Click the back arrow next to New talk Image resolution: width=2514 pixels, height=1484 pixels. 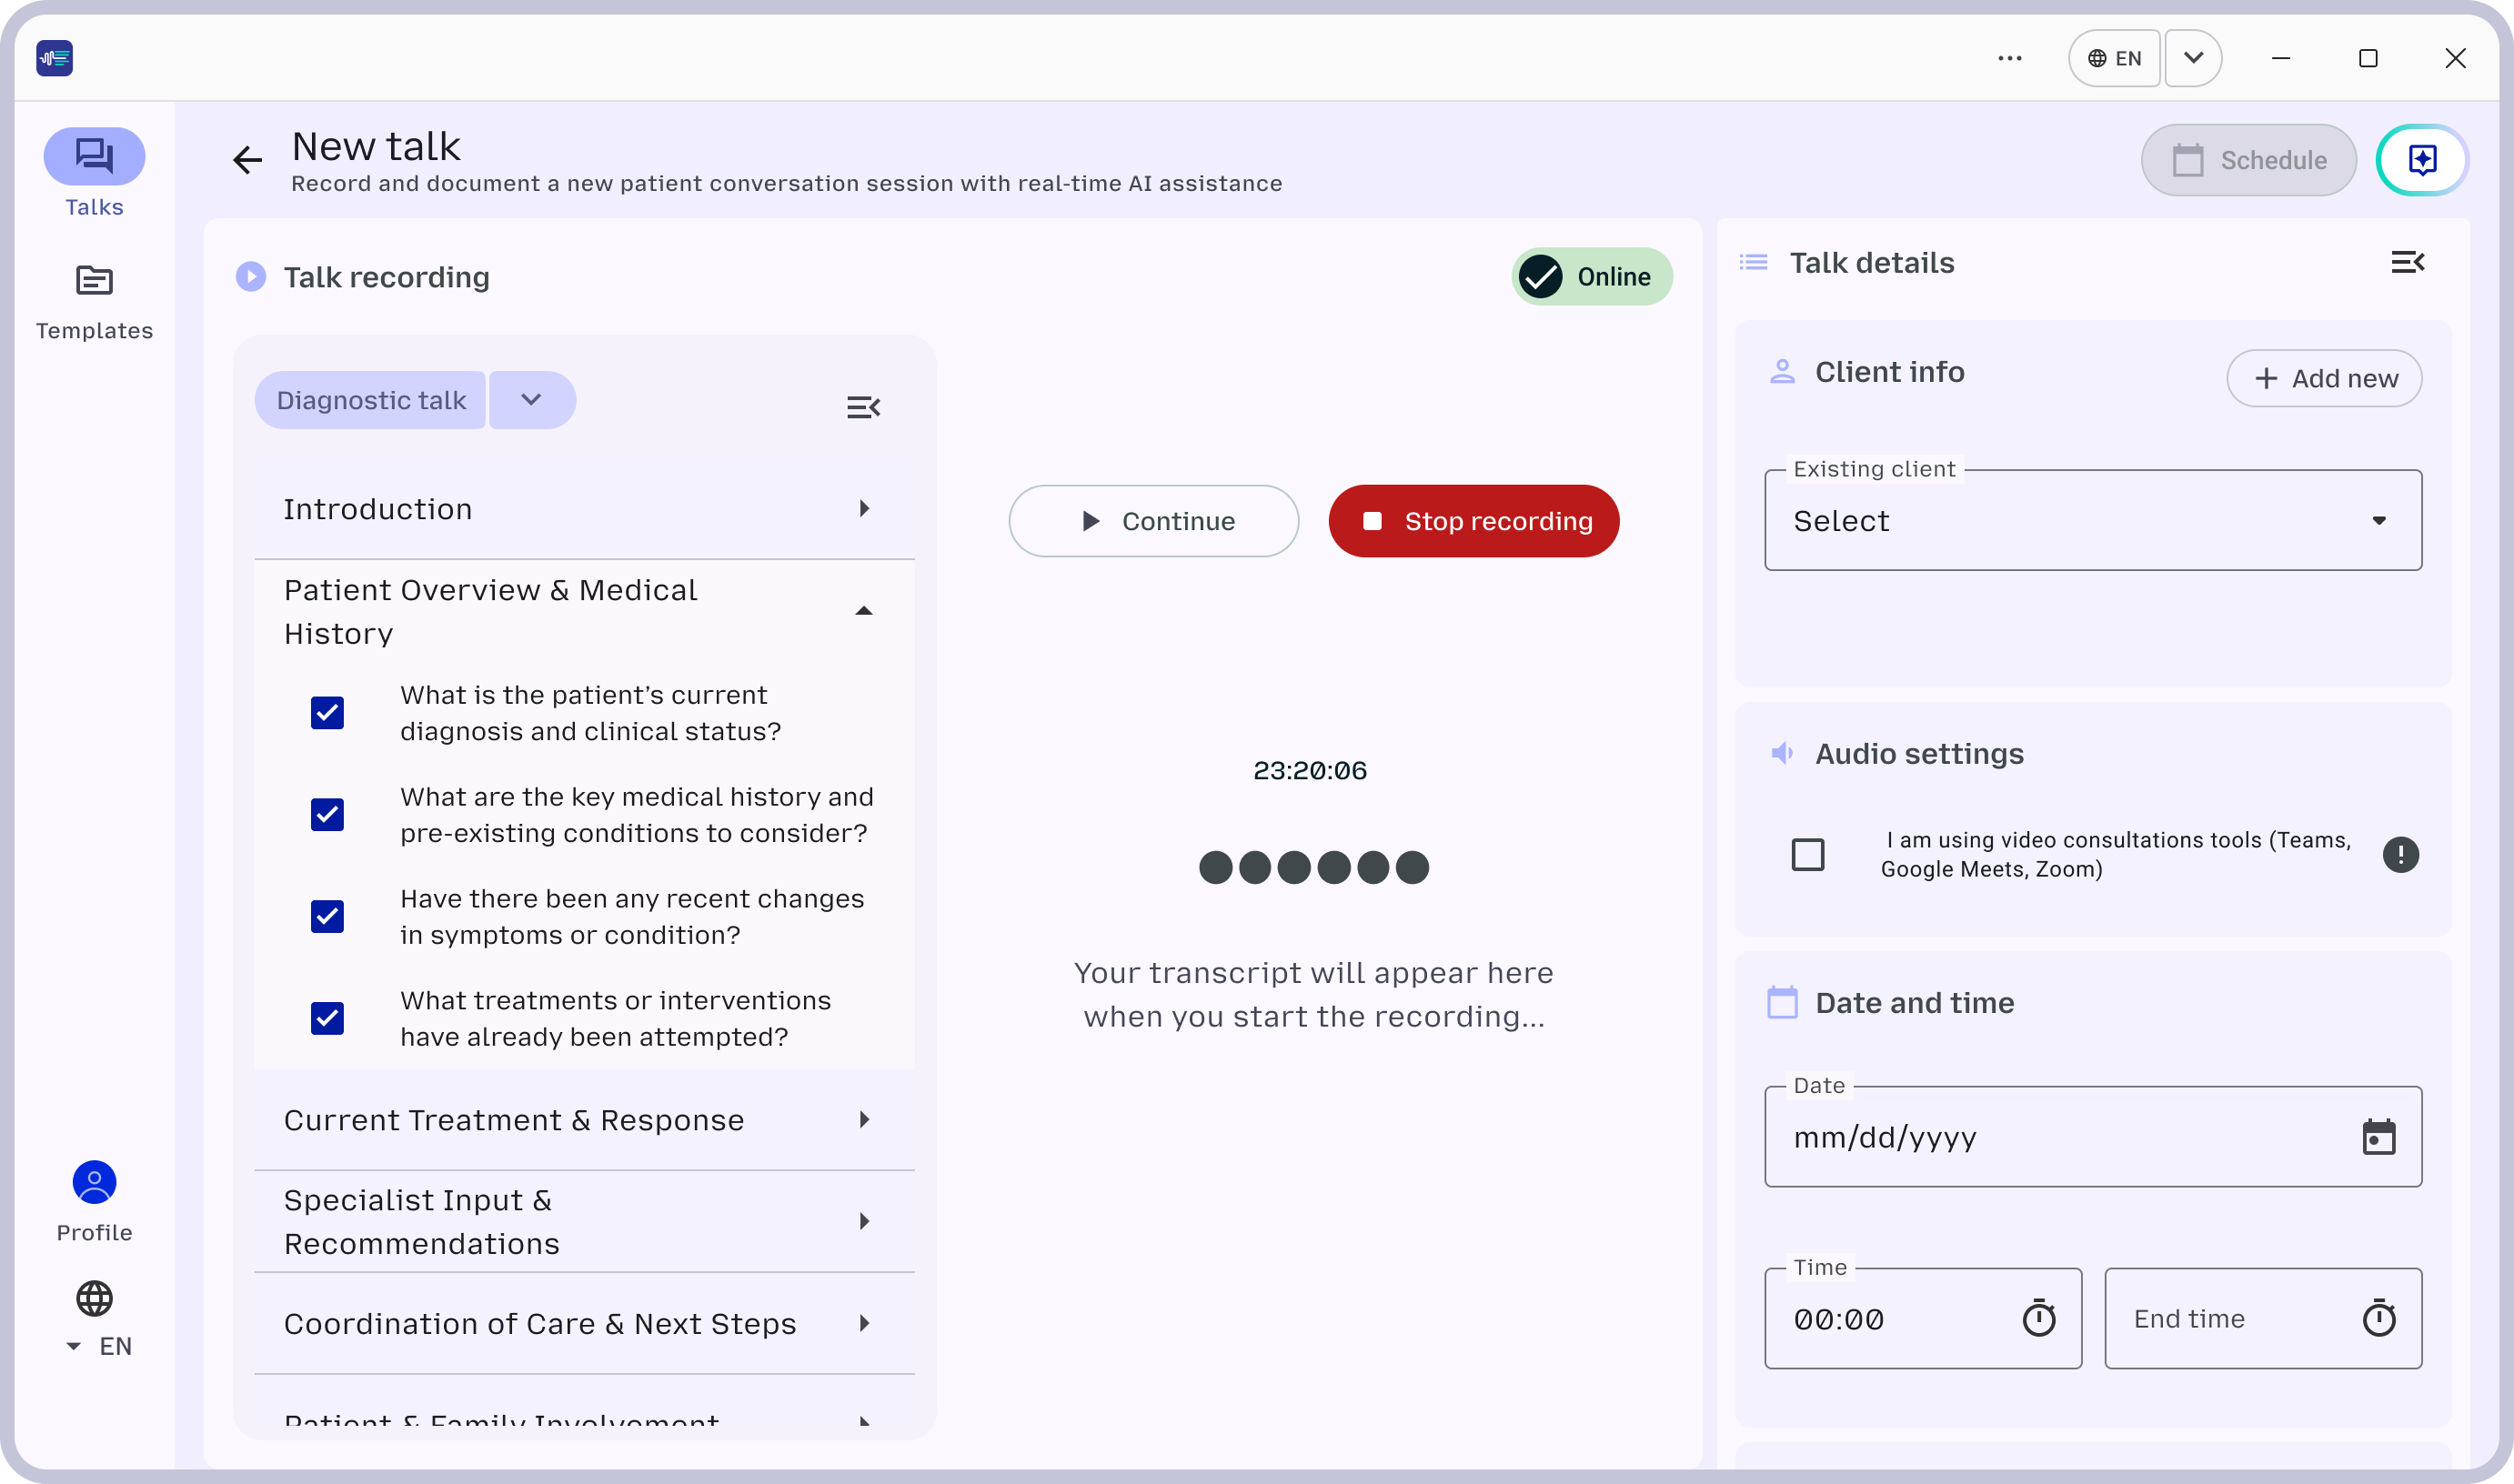tap(247, 160)
